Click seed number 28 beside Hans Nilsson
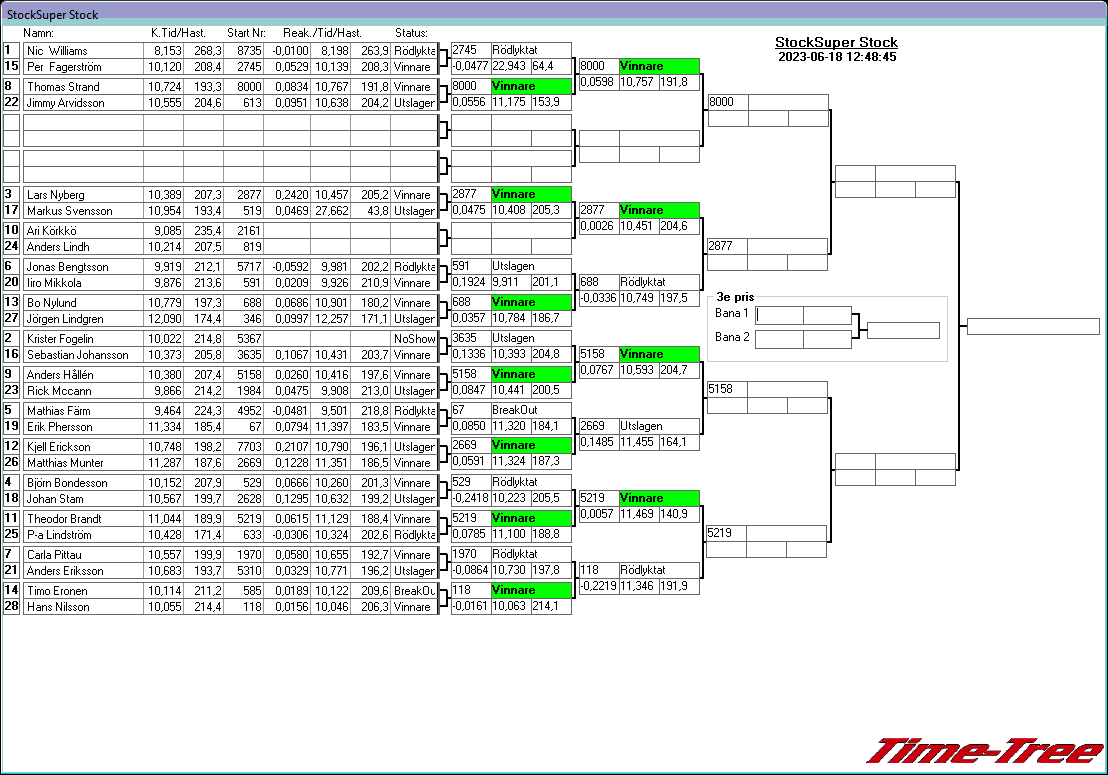Screen dimensions: 1108x775 [11, 607]
